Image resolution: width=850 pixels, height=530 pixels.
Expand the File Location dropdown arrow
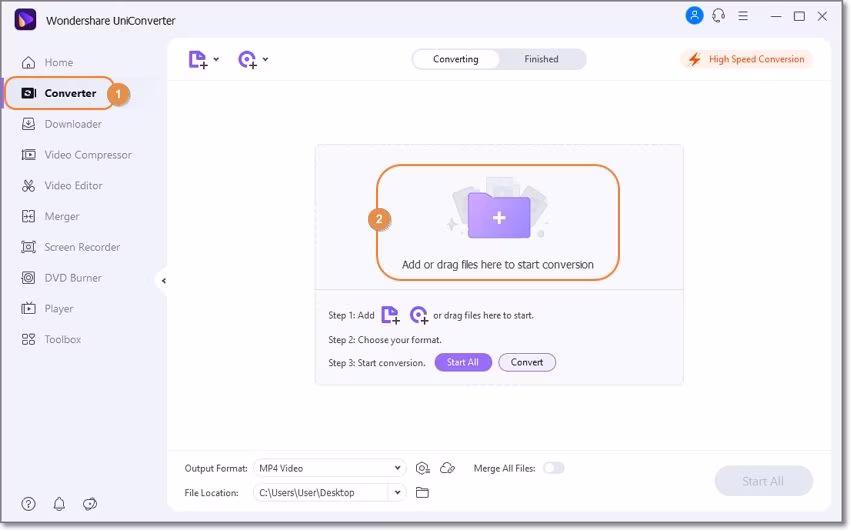pyautogui.click(x=397, y=493)
